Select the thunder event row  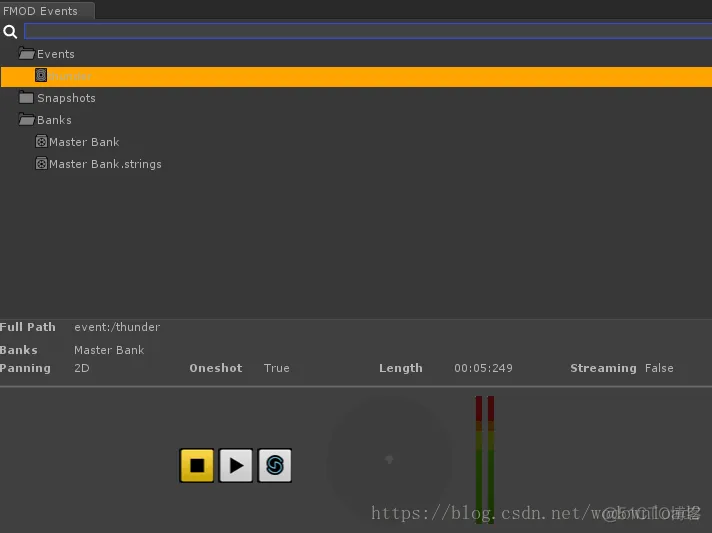point(356,76)
